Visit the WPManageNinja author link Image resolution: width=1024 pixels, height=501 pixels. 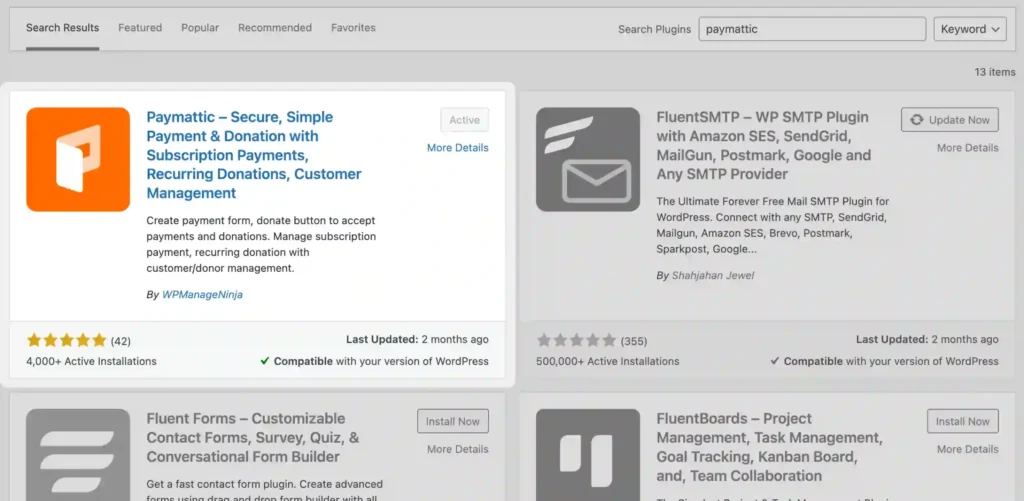point(202,295)
